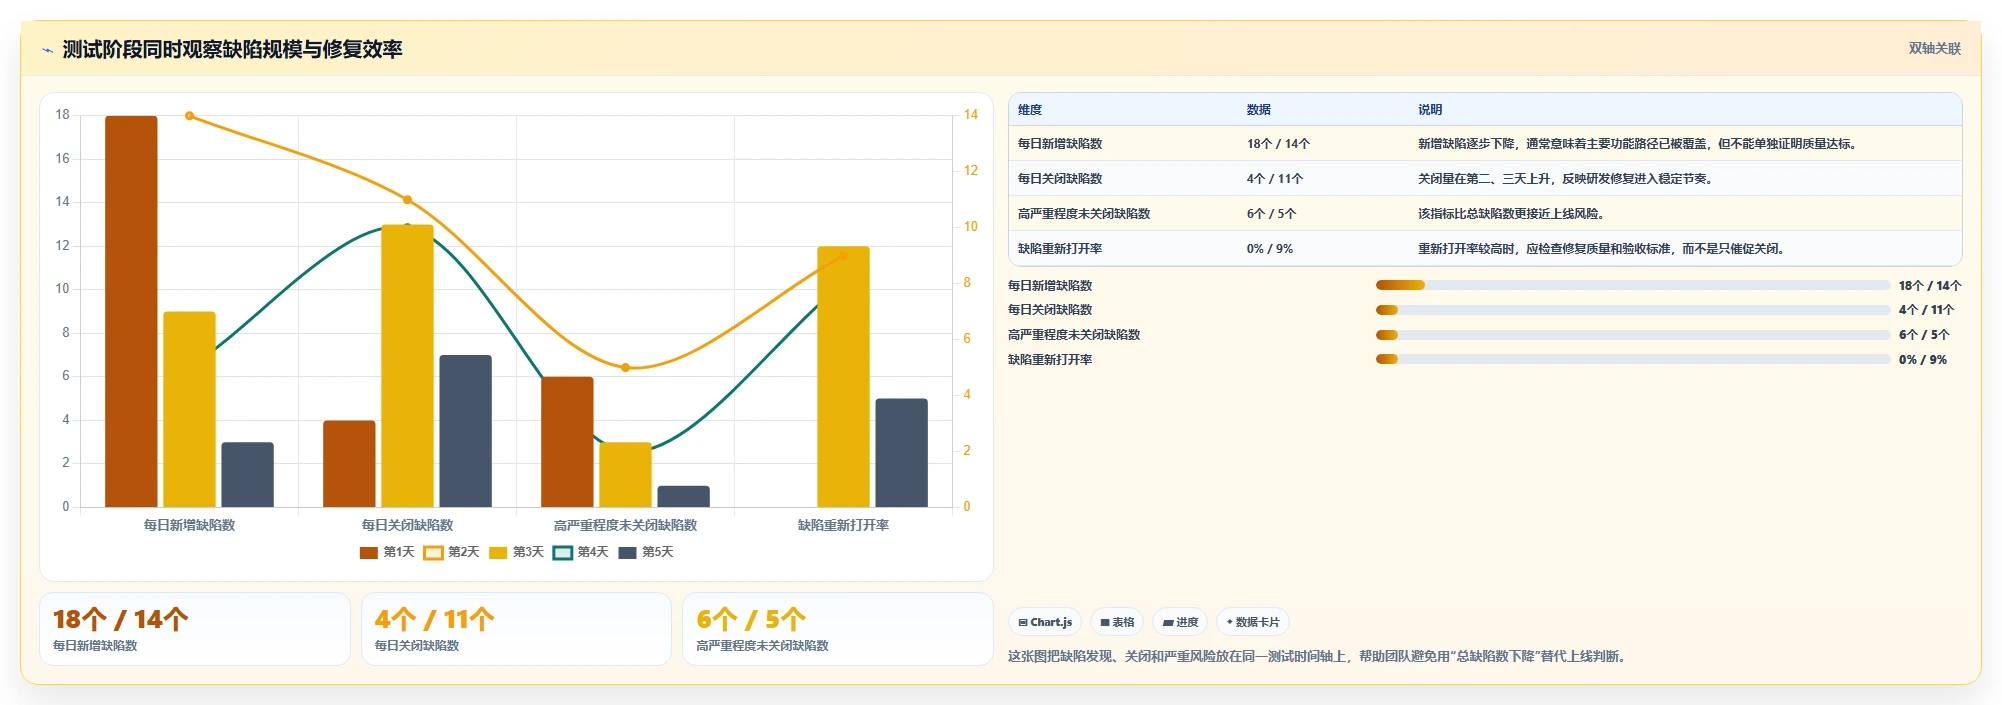Click the 每日关闭缺陷数 progress bar
The height and width of the screenshot is (705, 2002).
pyautogui.click(x=1632, y=310)
